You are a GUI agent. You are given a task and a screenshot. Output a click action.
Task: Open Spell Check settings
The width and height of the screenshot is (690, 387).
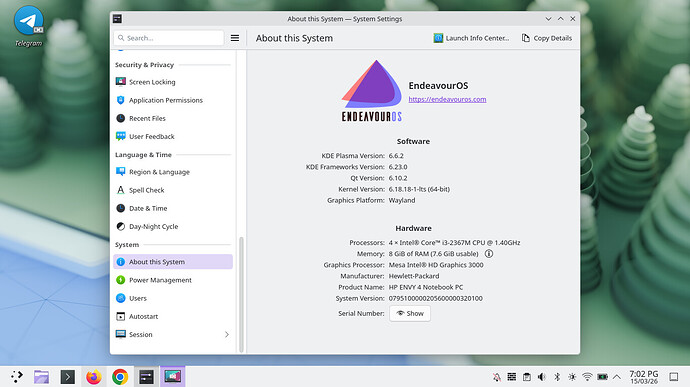pyautogui.click(x=172, y=190)
